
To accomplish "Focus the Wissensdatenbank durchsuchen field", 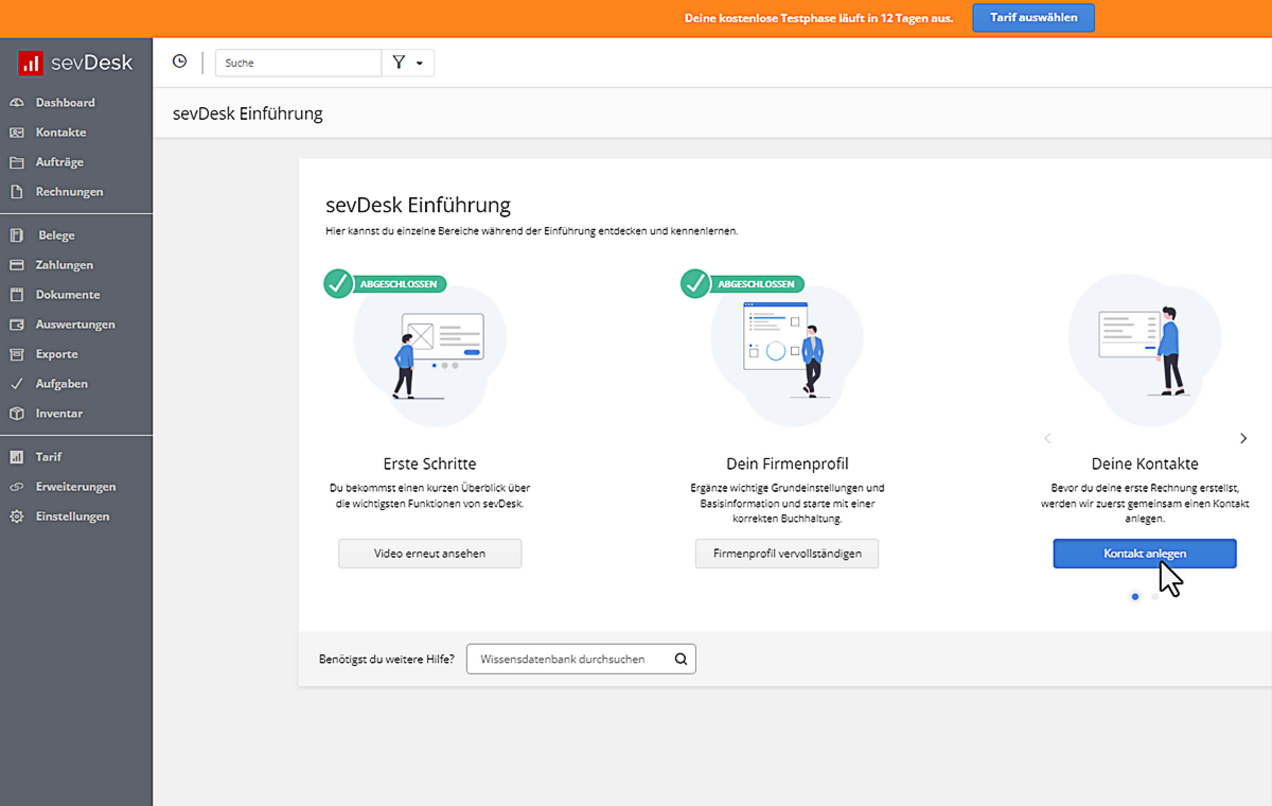I will [x=581, y=659].
